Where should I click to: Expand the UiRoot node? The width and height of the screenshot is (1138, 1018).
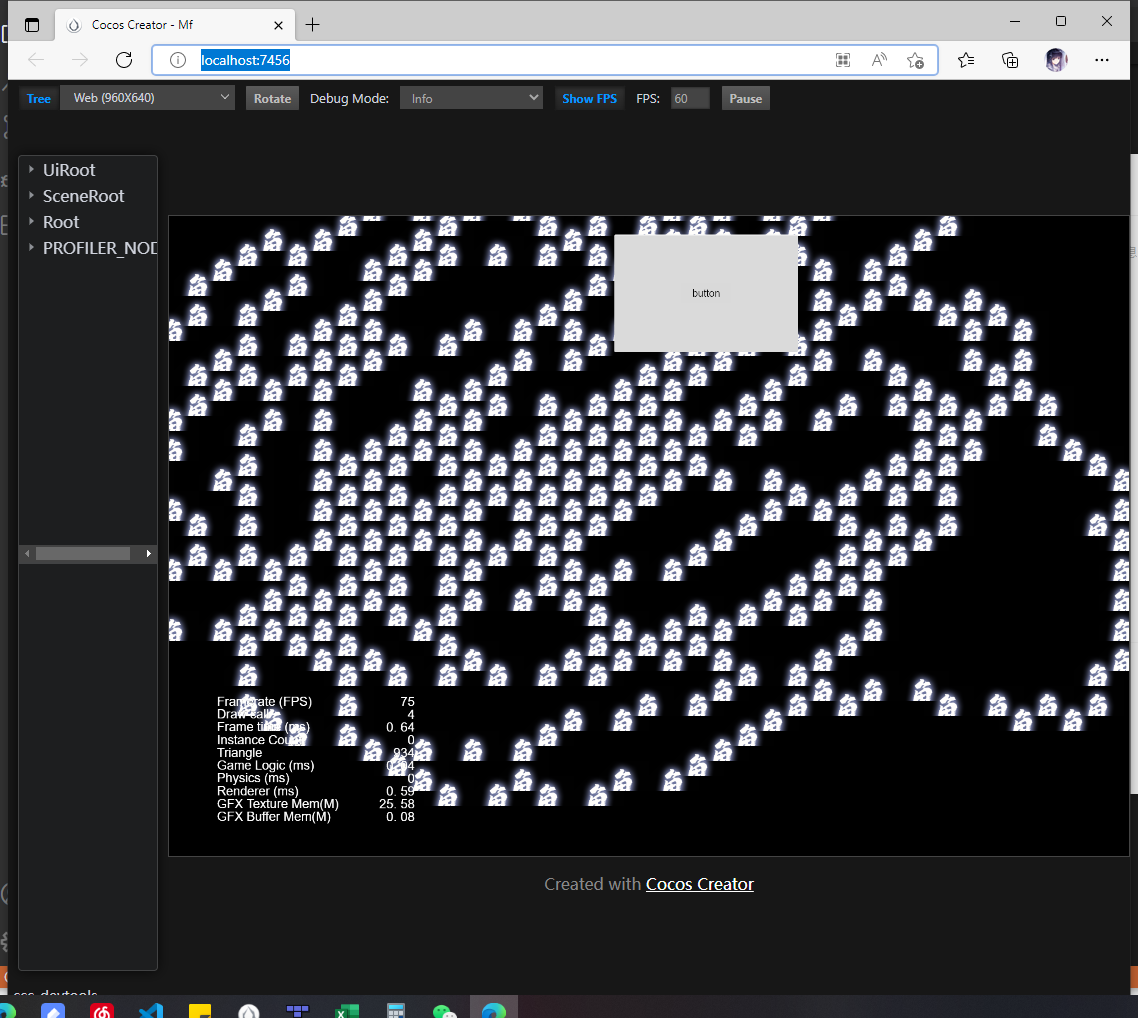point(31,169)
